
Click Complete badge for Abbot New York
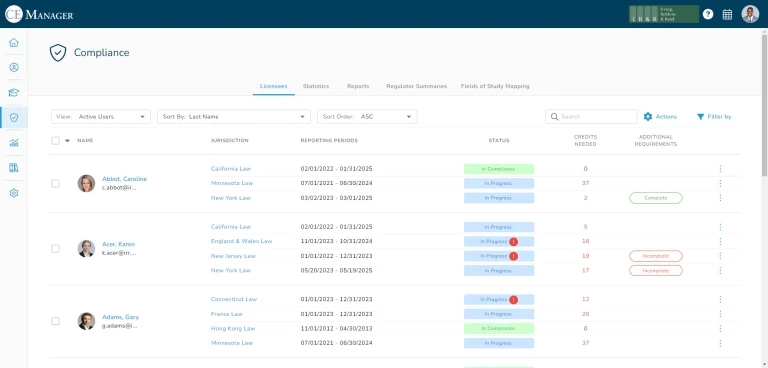656,198
